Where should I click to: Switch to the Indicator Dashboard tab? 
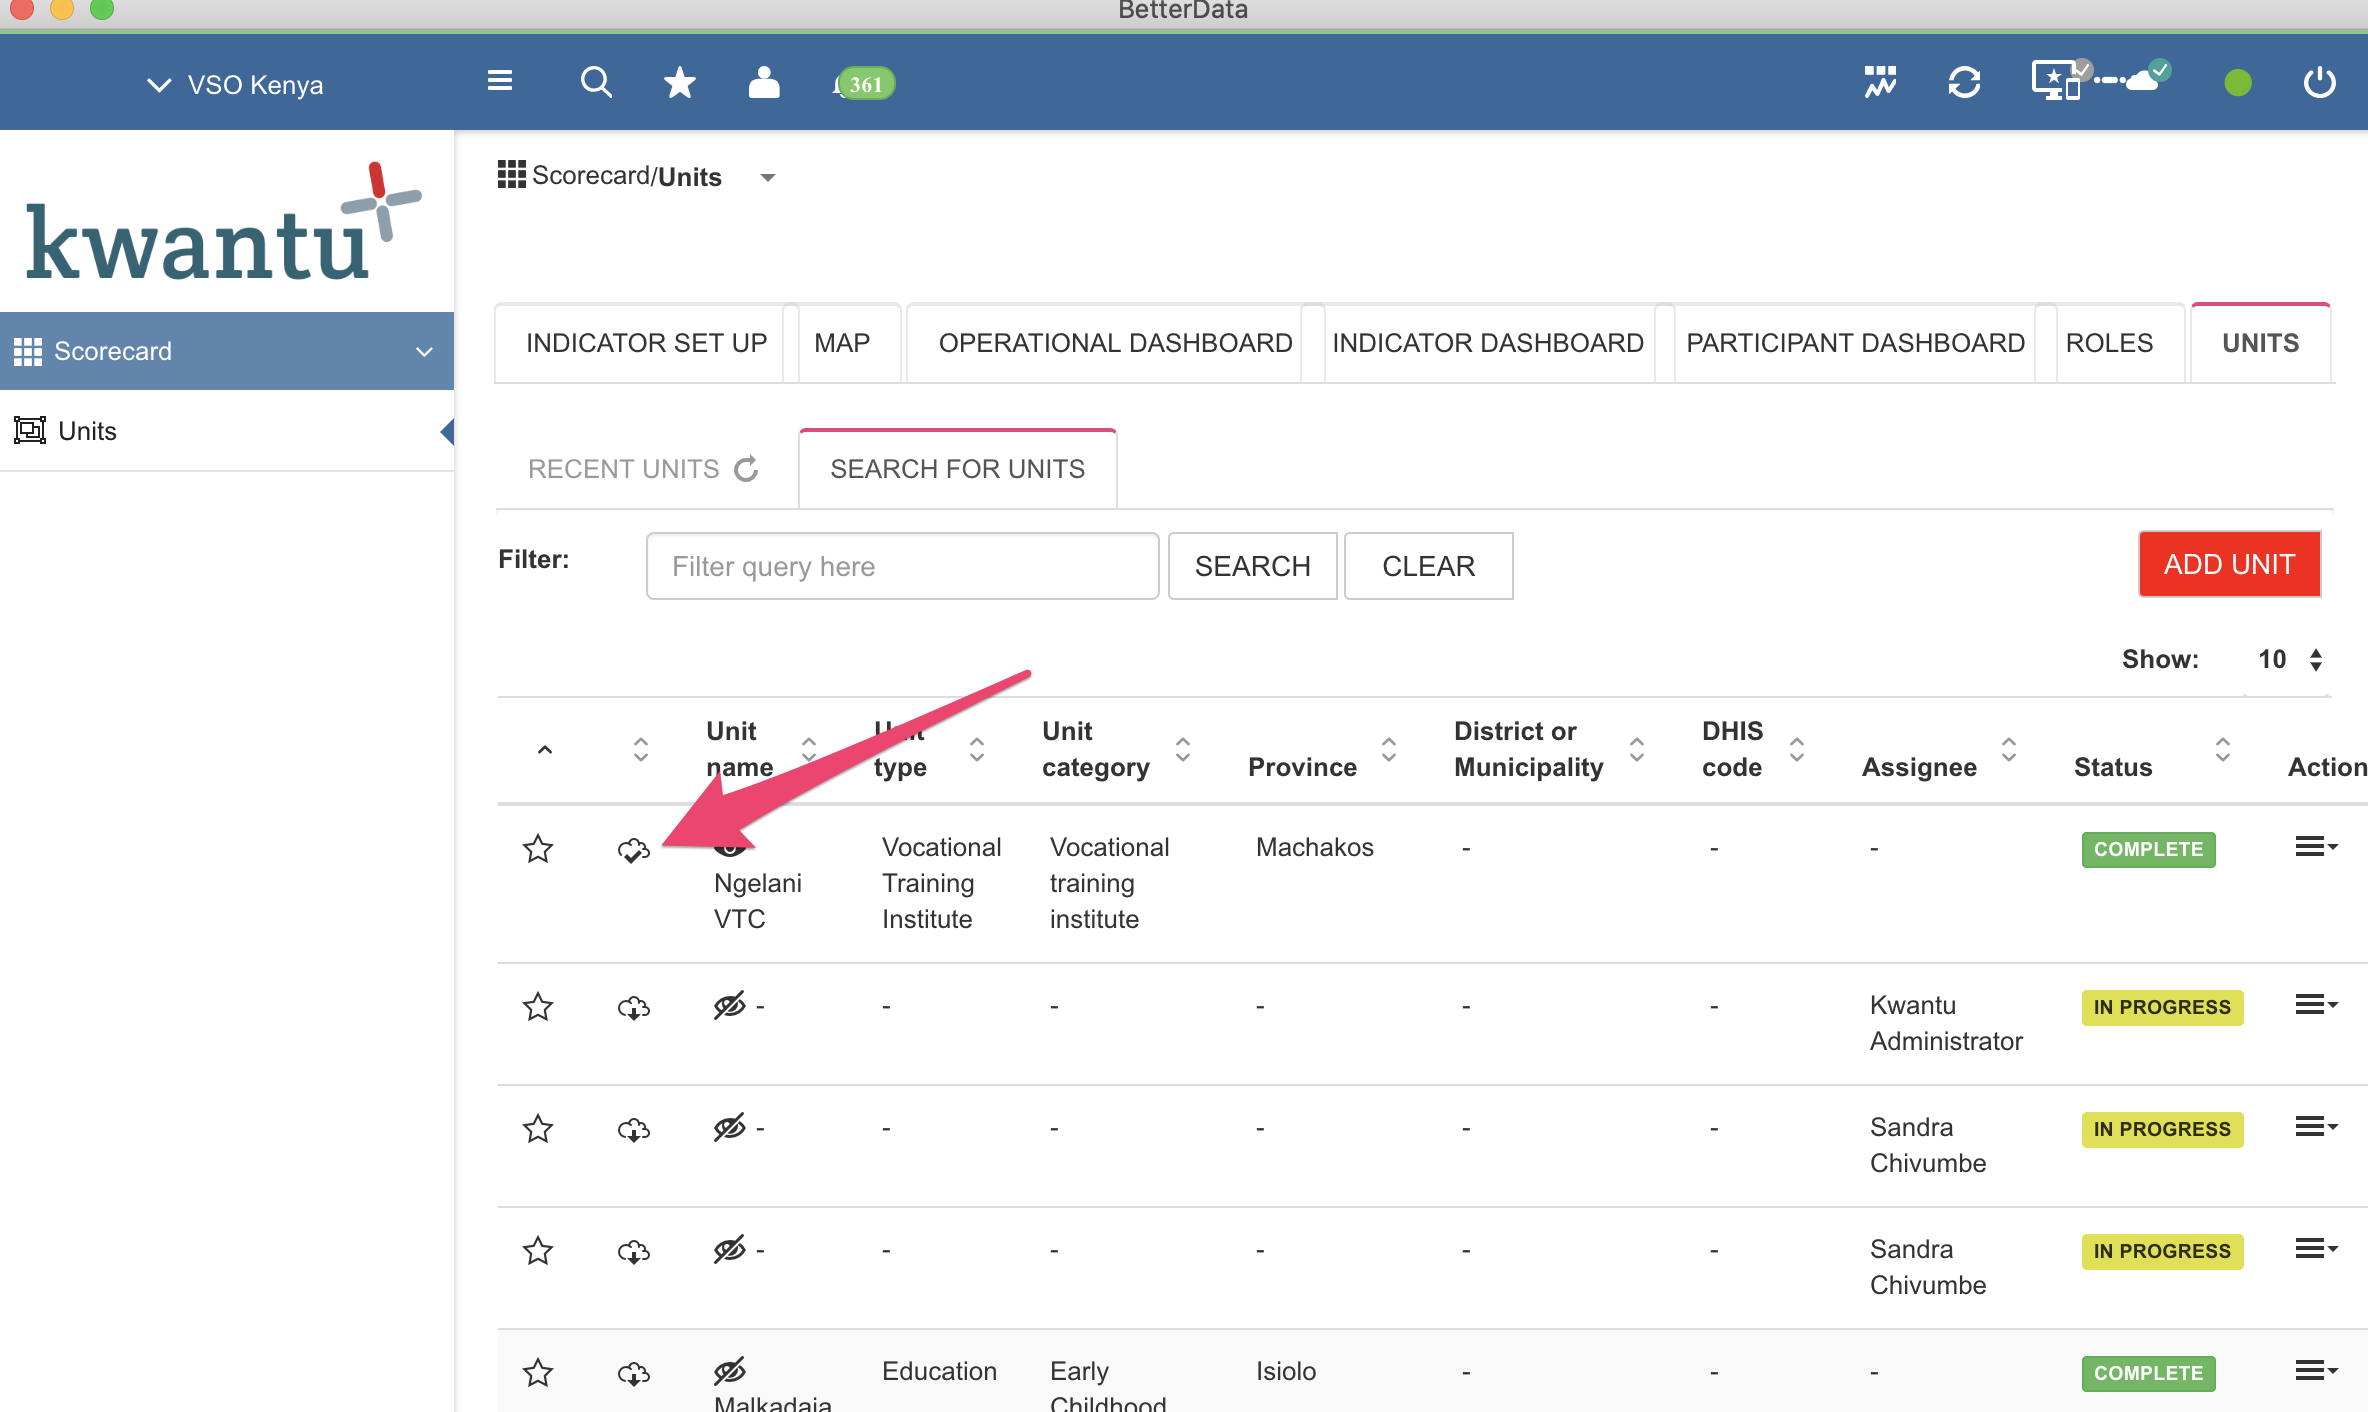1487,343
